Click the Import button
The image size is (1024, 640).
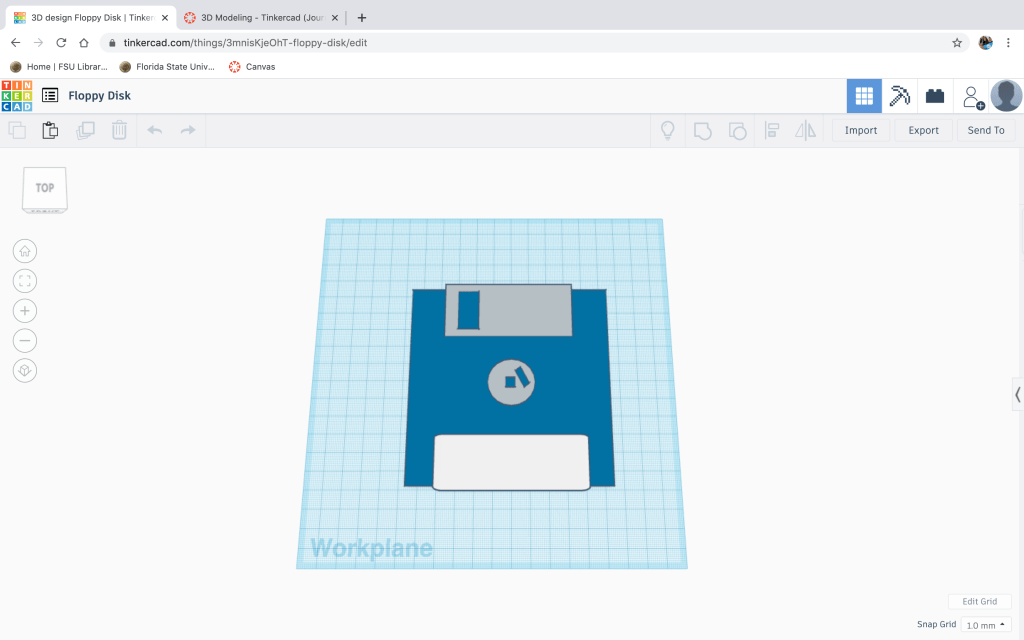[860, 130]
